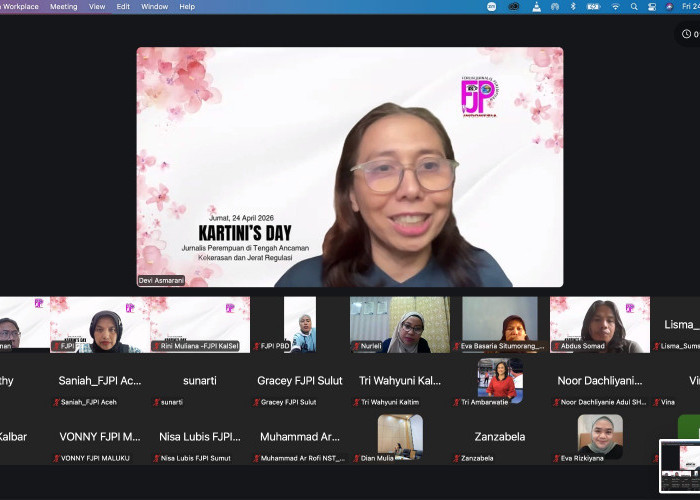Viewport: 700px width, 500px height.
Task: Open the Bluetooth status menu
Action: (x=573, y=6)
